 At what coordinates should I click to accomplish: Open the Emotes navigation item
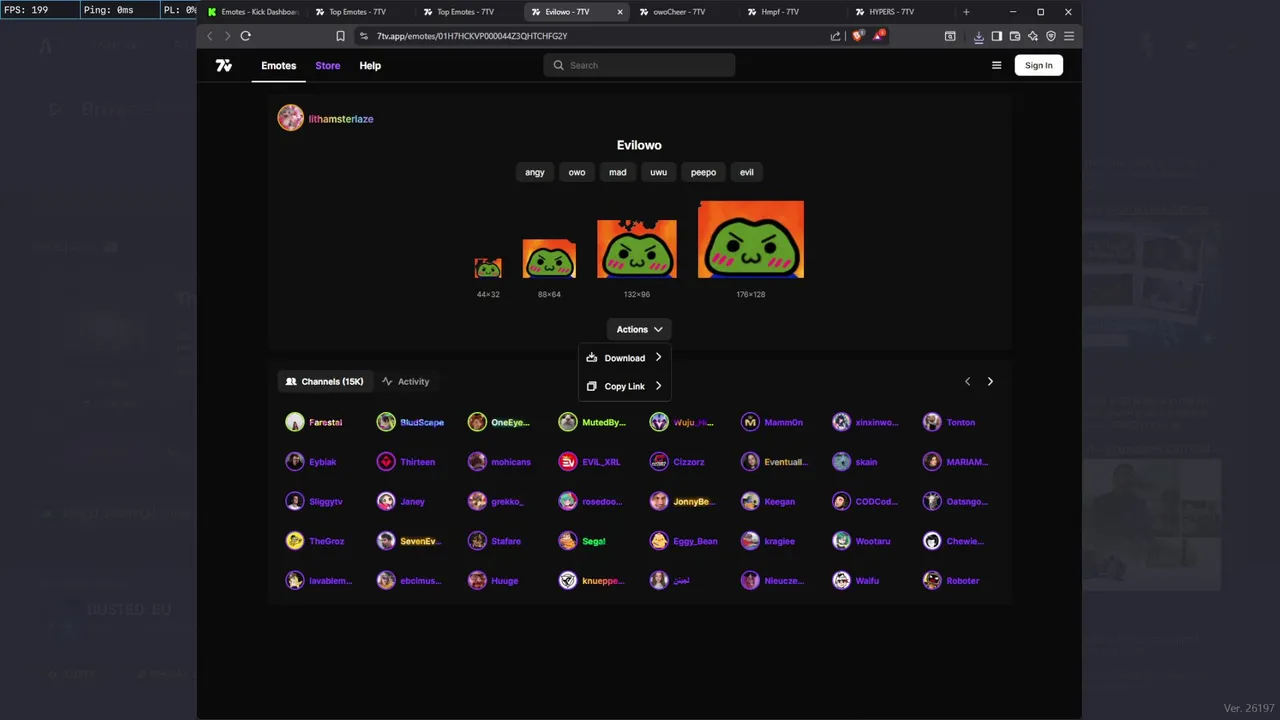278,65
